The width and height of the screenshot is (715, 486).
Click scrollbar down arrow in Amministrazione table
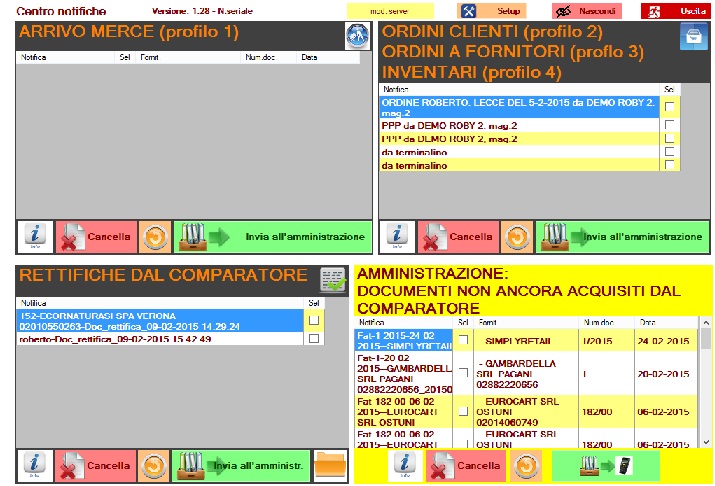pyautogui.click(x=706, y=442)
